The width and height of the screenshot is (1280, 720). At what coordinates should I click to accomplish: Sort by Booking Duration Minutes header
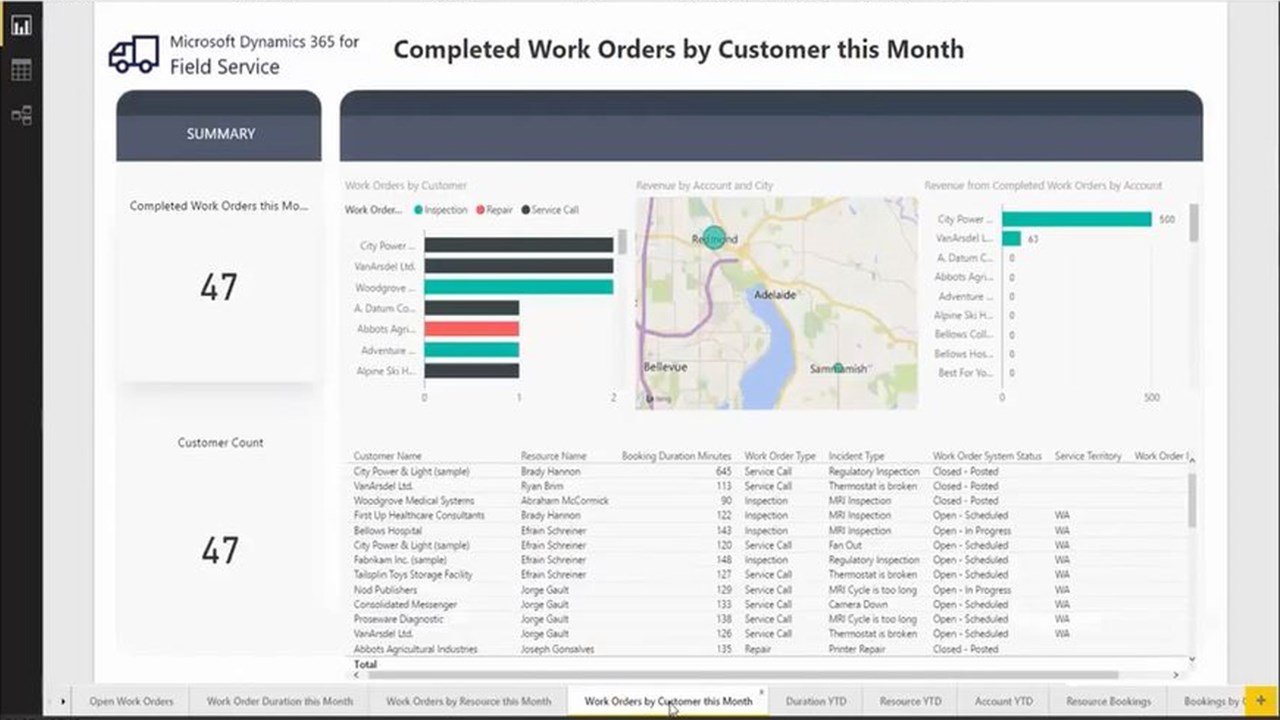click(x=676, y=456)
